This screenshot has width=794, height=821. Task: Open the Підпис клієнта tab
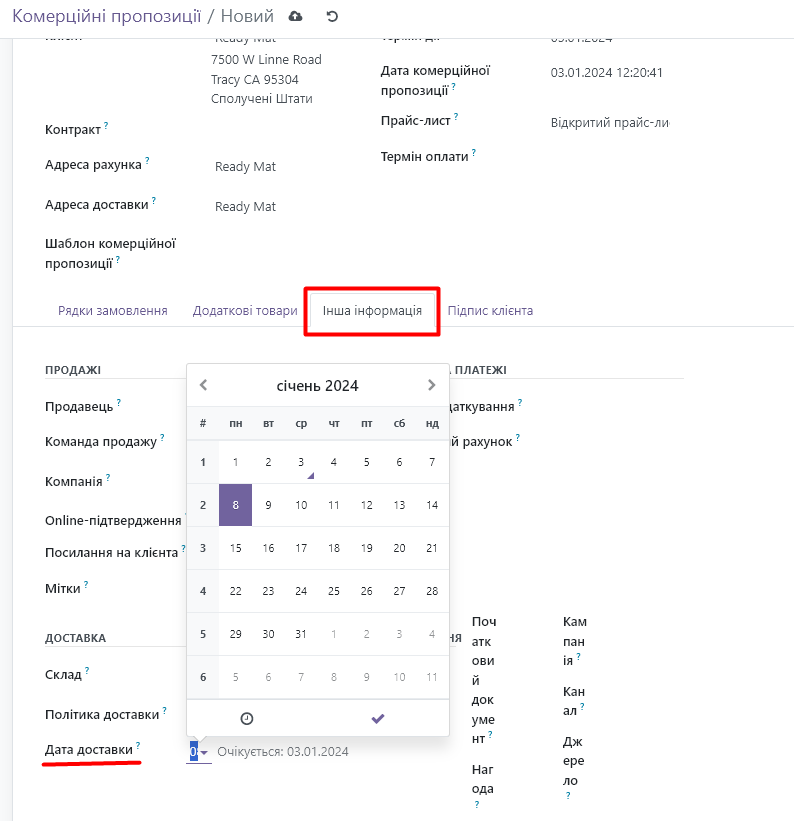click(x=490, y=311)
